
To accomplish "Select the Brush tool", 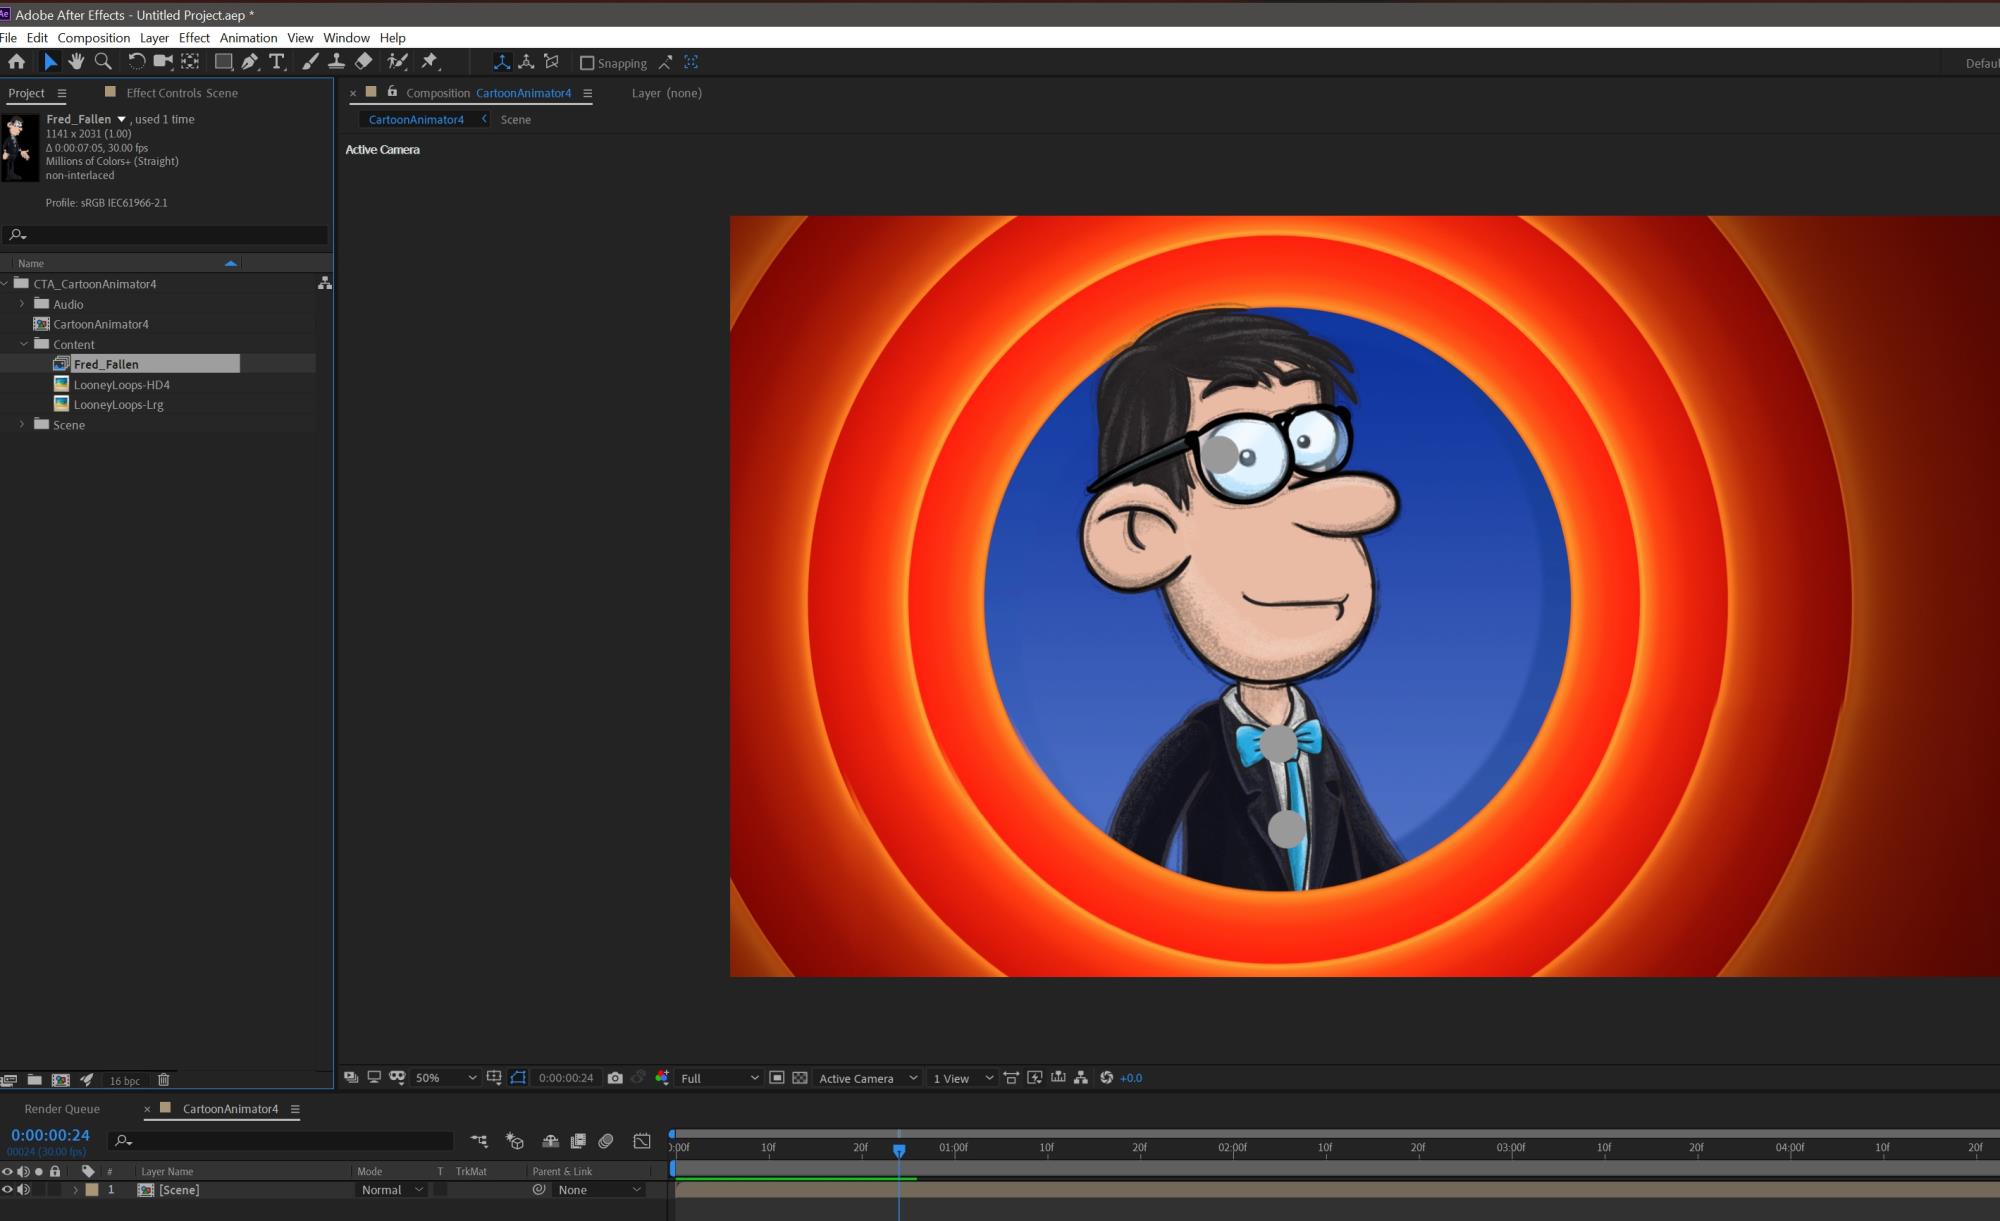I will 311,62.
